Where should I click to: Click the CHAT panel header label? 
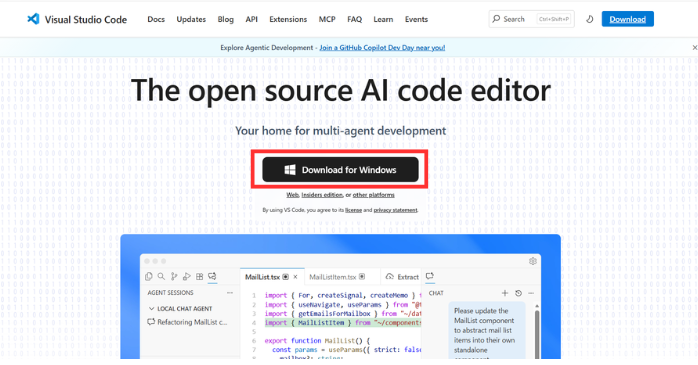(x=436, y=293)
